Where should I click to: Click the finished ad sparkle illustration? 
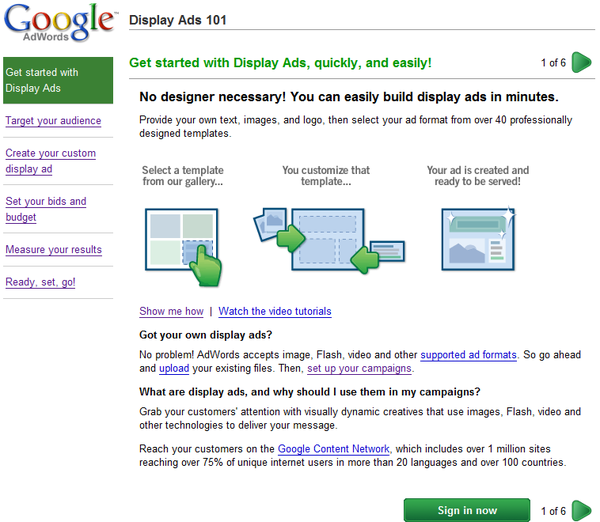(x=478, y=239)
